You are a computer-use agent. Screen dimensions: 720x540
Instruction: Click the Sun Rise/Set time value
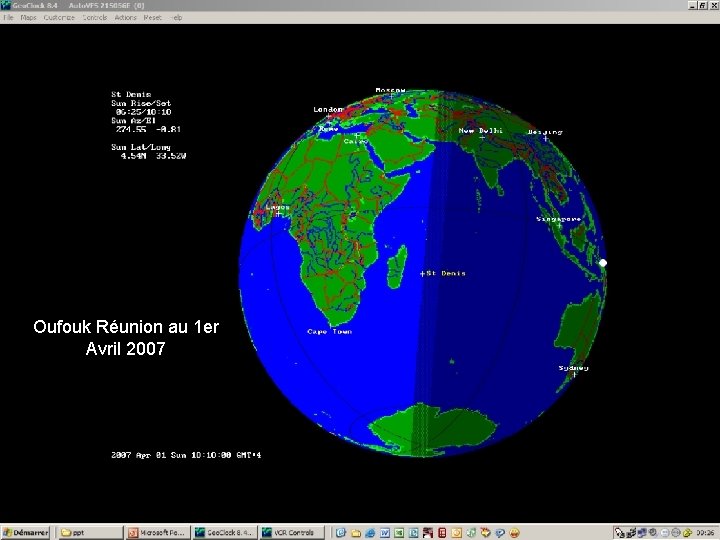pos(143,112)
